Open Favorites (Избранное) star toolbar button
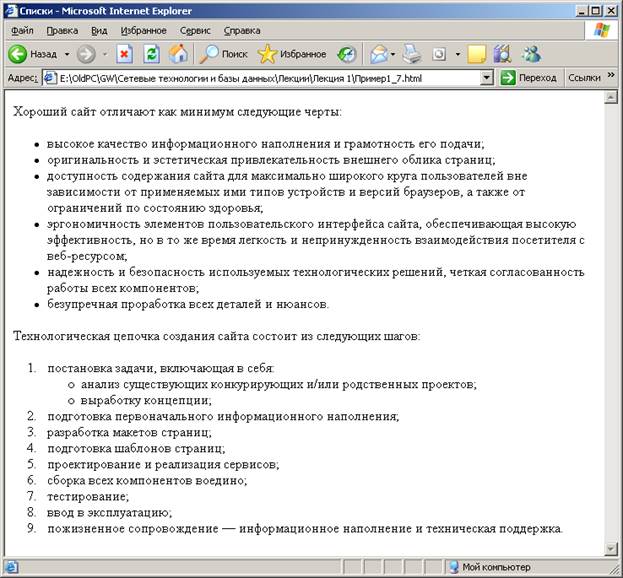 click(x=292, y=54)
